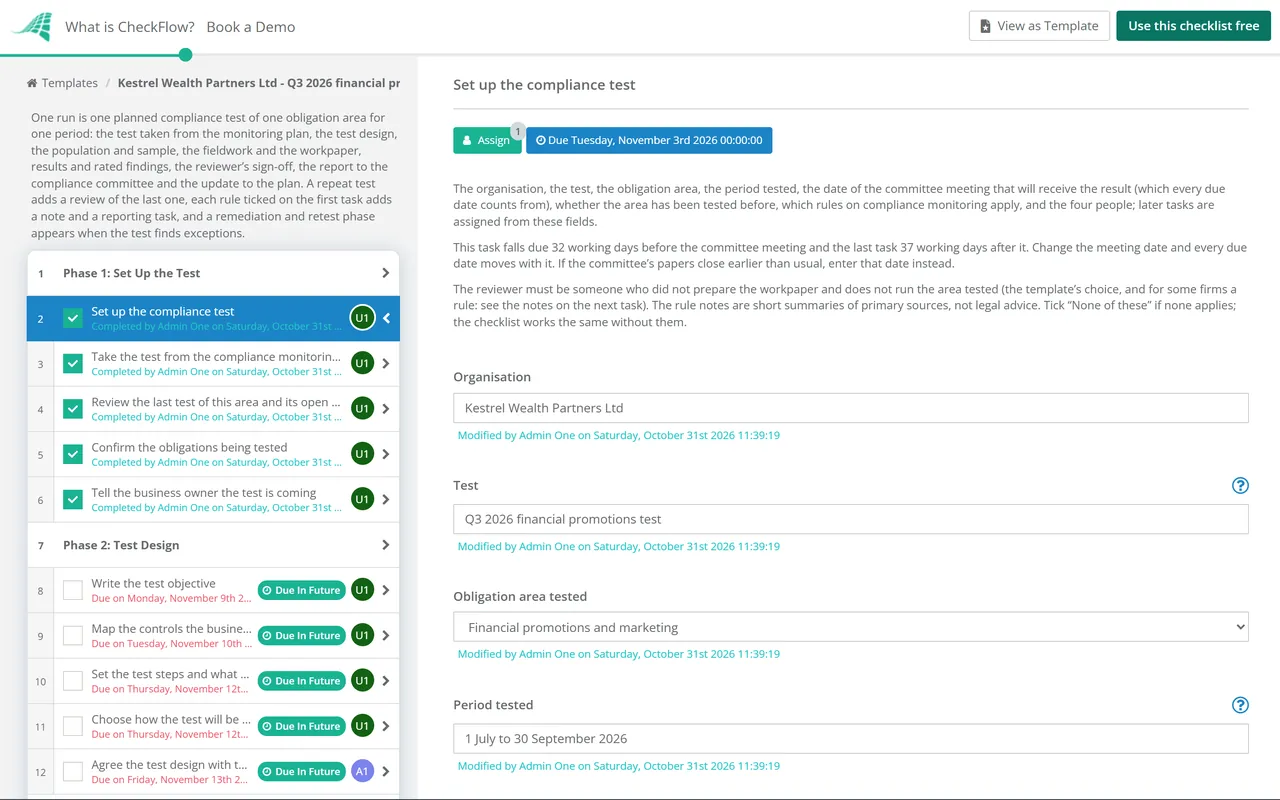Click into the Test input field
The image size is (1280, 800).
tap(851, 519)
